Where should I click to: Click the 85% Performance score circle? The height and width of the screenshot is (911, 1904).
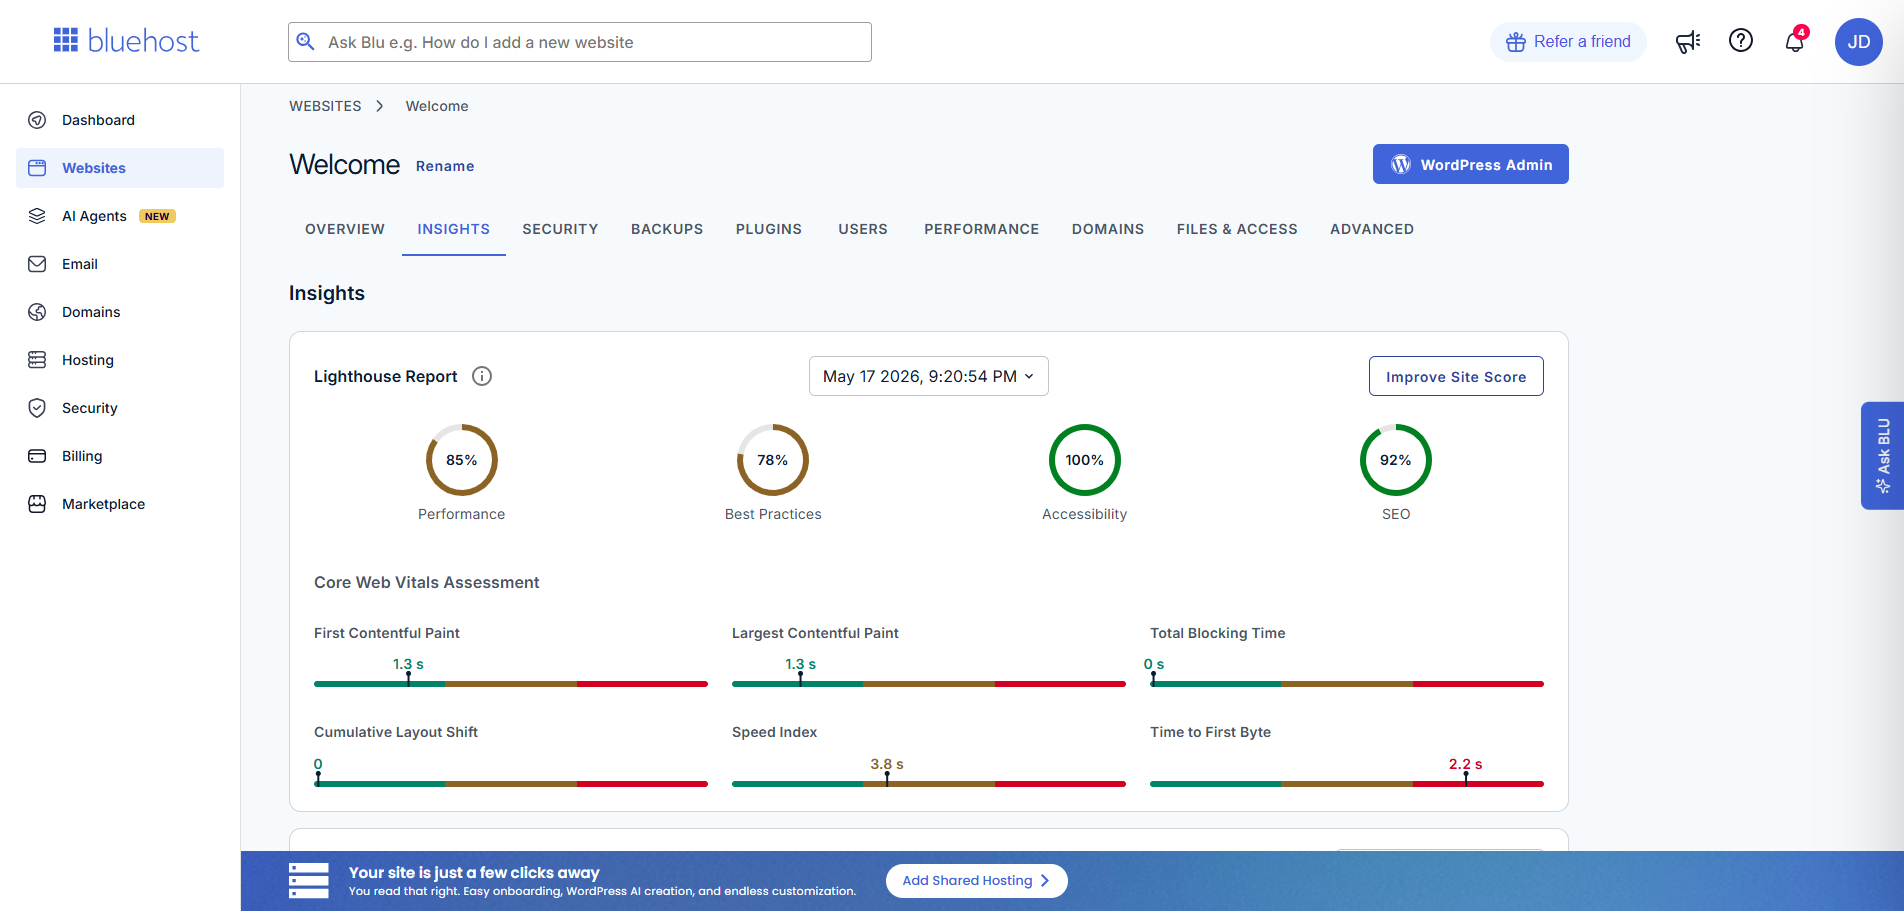click(x=462, y=460)
